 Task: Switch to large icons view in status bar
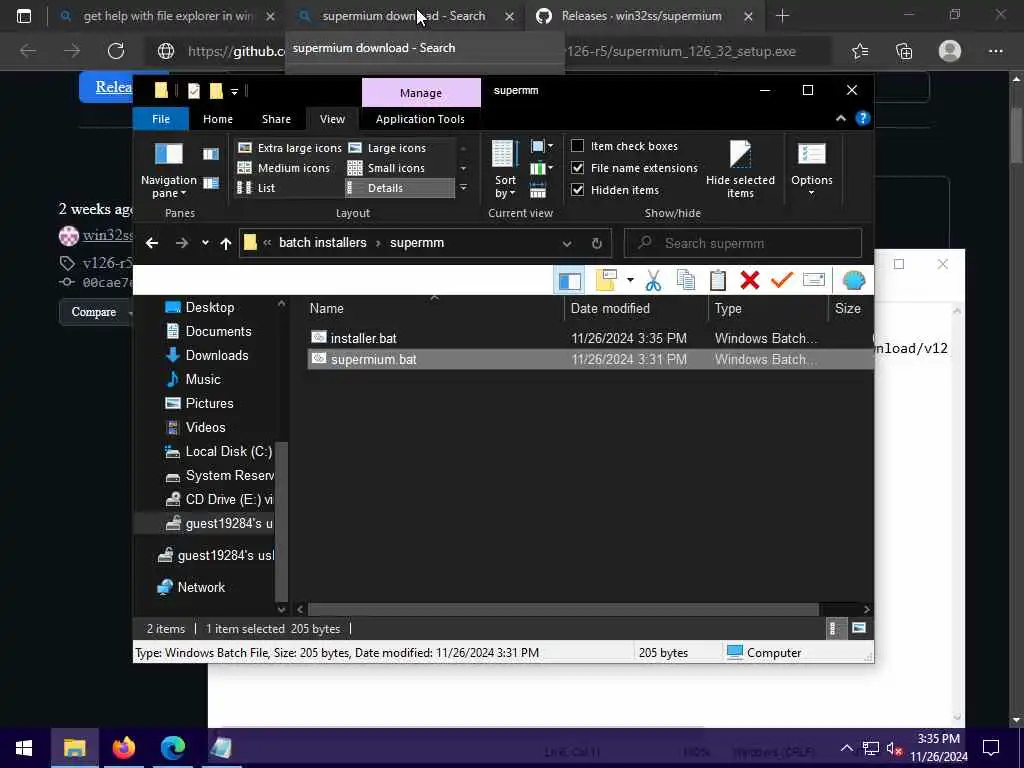(858, 628)
